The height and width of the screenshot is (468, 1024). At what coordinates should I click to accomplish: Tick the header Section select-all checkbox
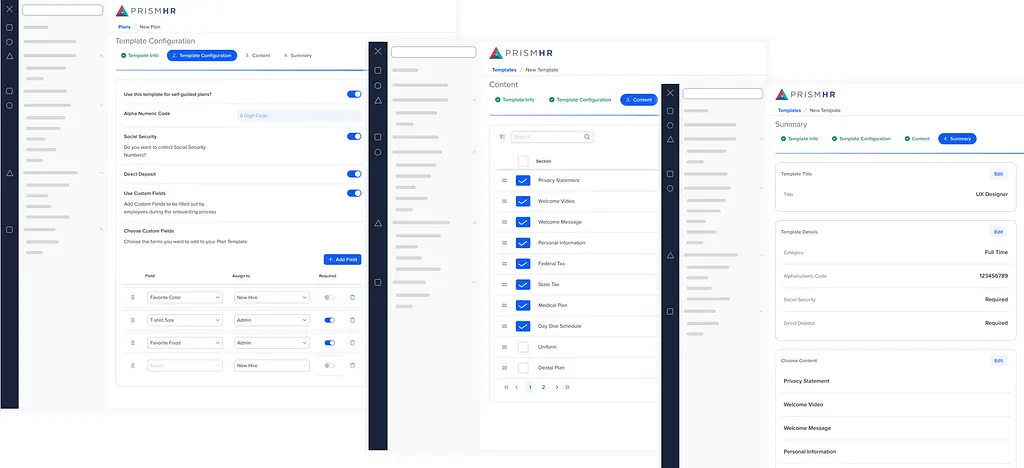point(523,161)
